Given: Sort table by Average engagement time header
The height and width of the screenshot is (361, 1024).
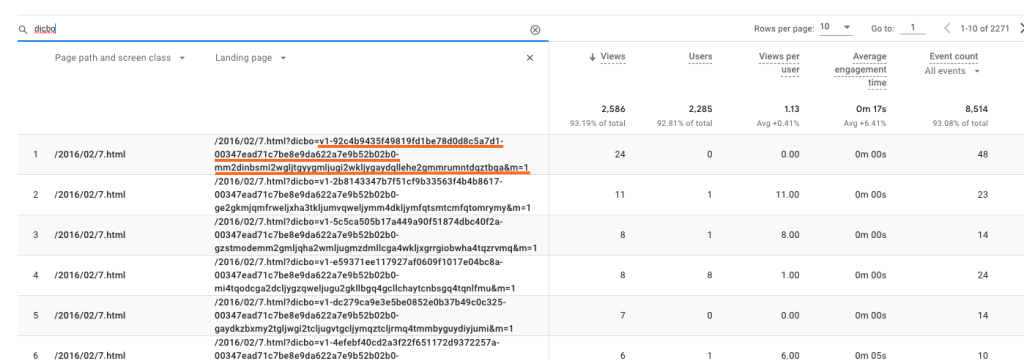Looking at the screenshot, I should coord(860,70).
